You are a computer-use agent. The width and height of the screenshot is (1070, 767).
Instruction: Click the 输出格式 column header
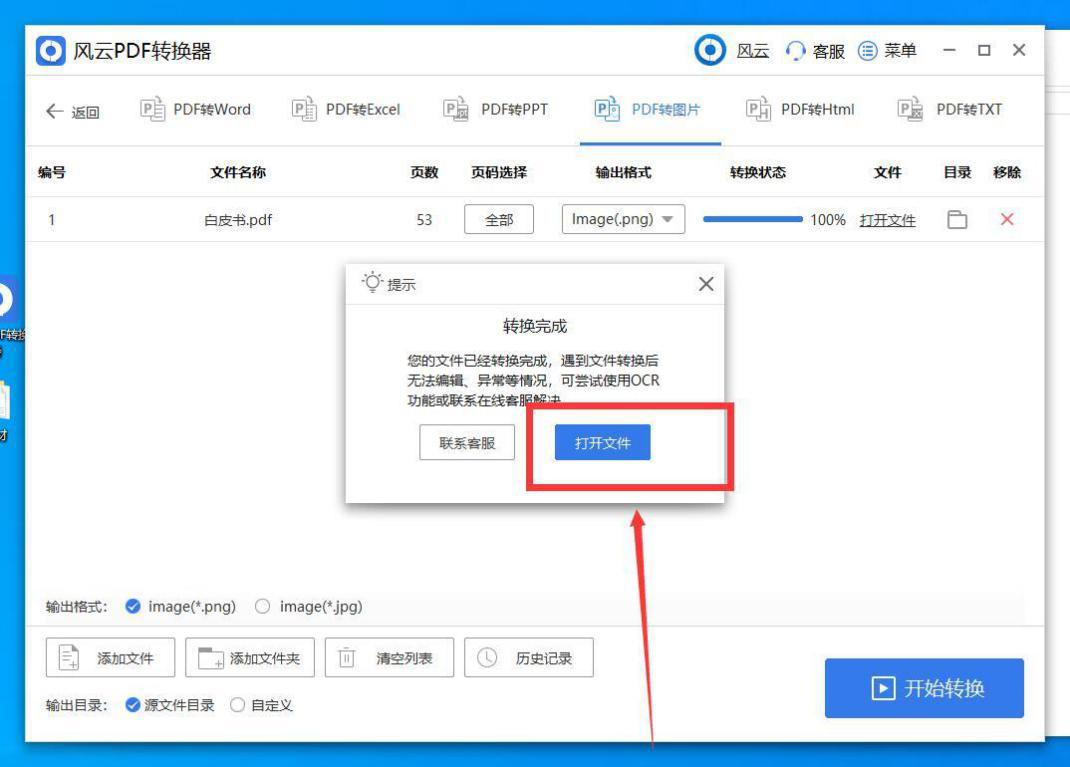point(623,173)
